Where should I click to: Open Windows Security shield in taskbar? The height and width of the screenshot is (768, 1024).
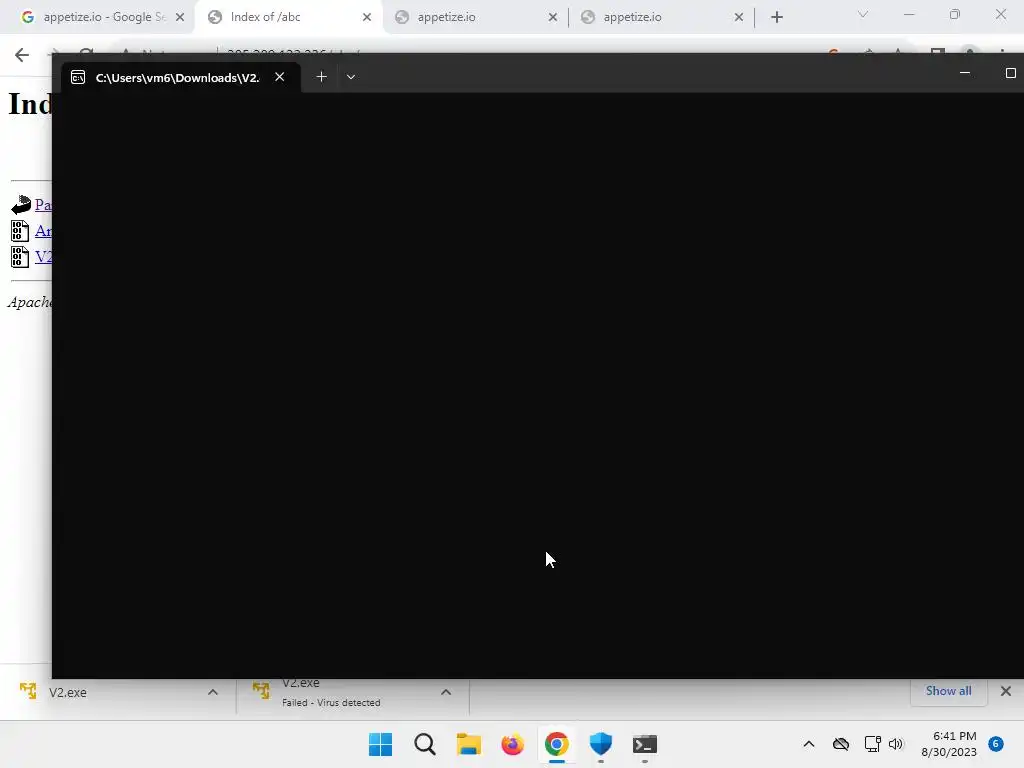click(x=600, y=744)
